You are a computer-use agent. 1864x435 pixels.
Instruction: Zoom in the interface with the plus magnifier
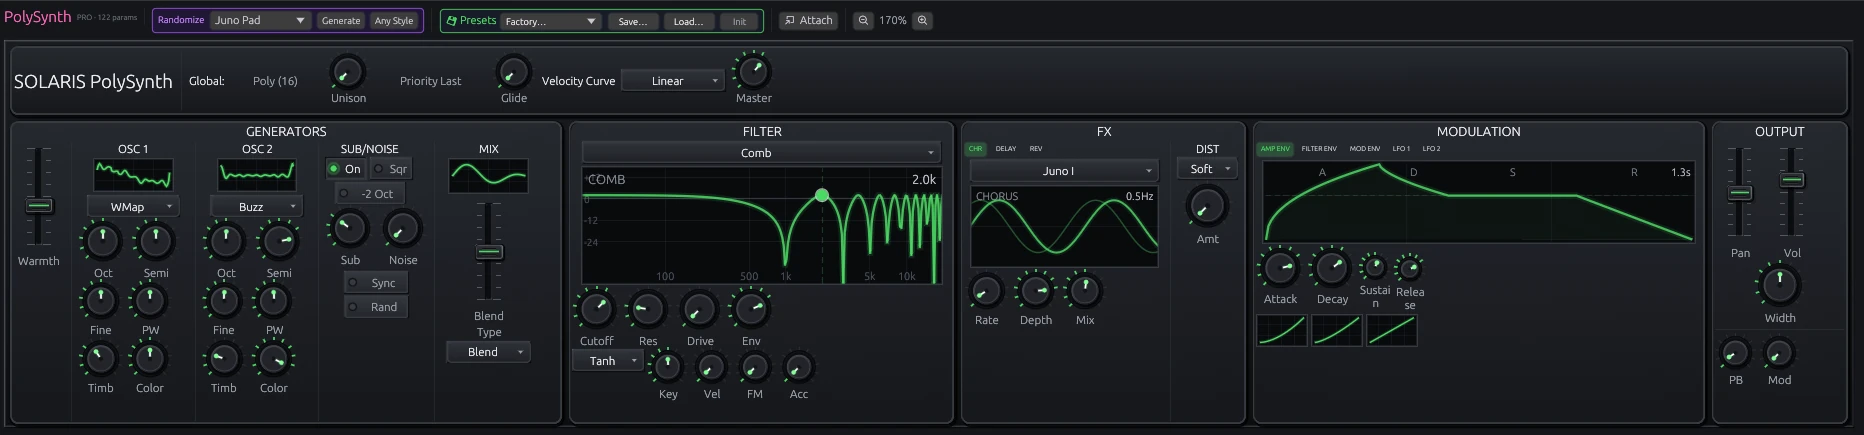922,20
